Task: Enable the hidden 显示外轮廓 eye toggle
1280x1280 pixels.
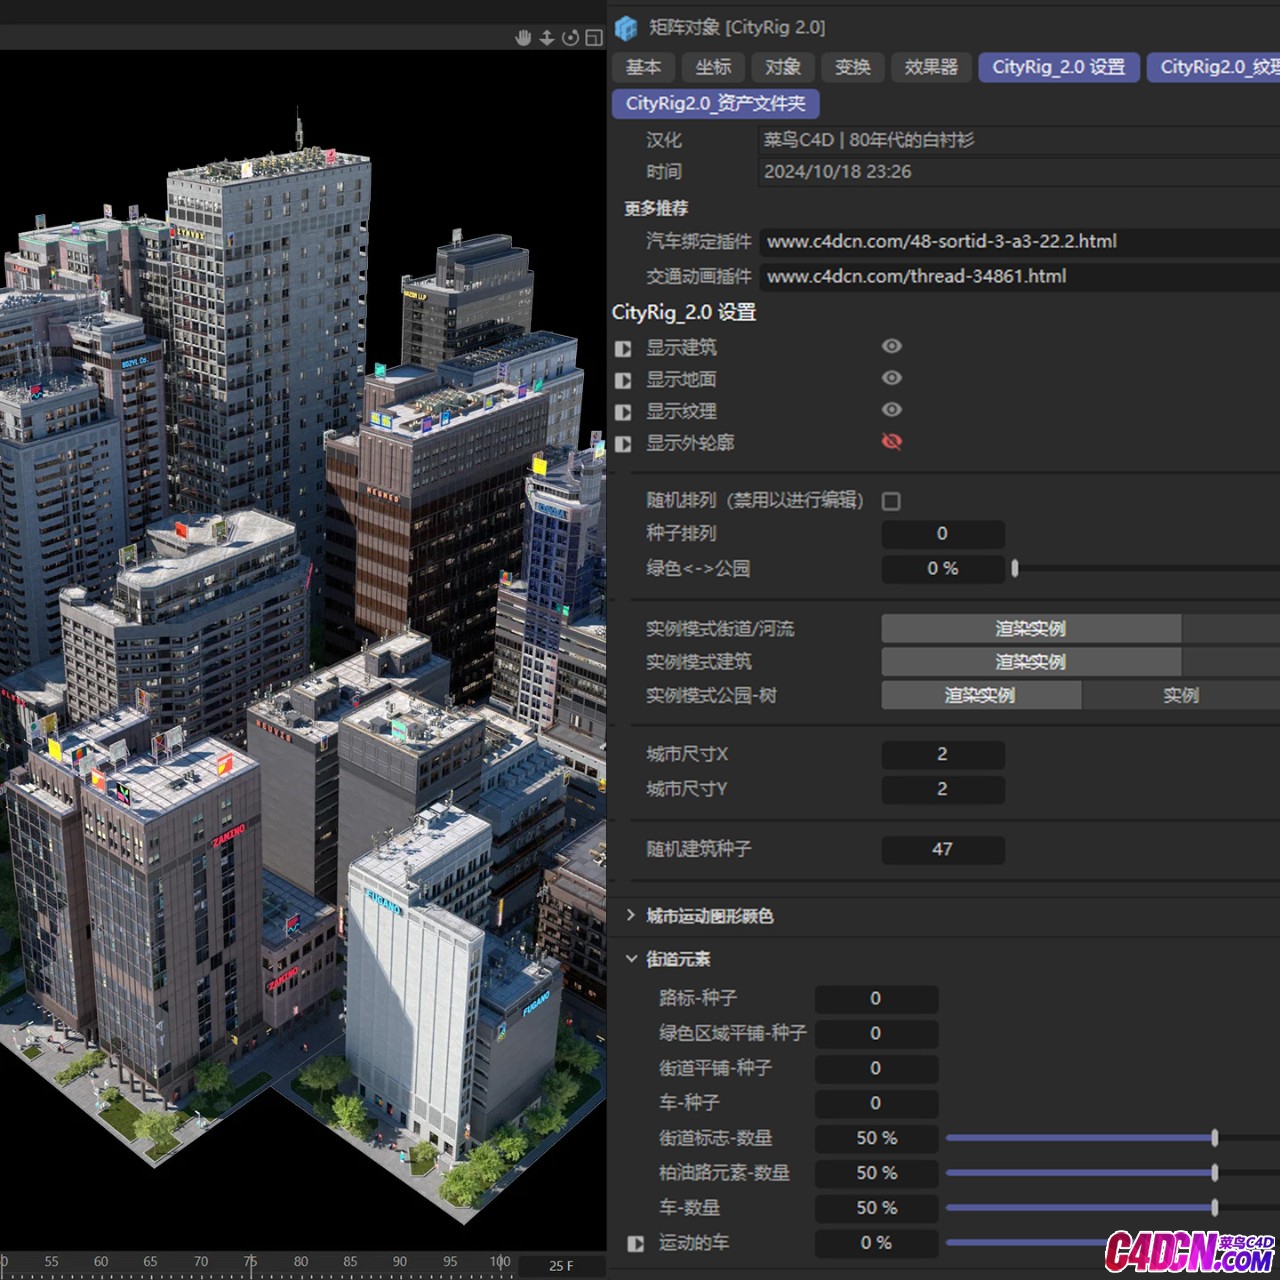Action: click(892, 441)
